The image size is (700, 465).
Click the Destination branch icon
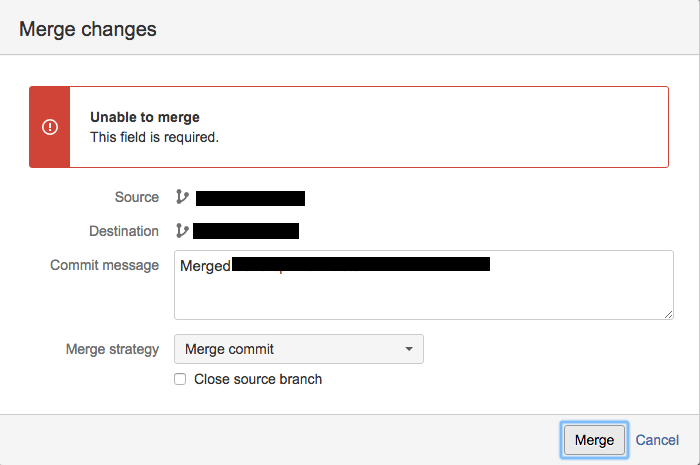pos(182,231)
